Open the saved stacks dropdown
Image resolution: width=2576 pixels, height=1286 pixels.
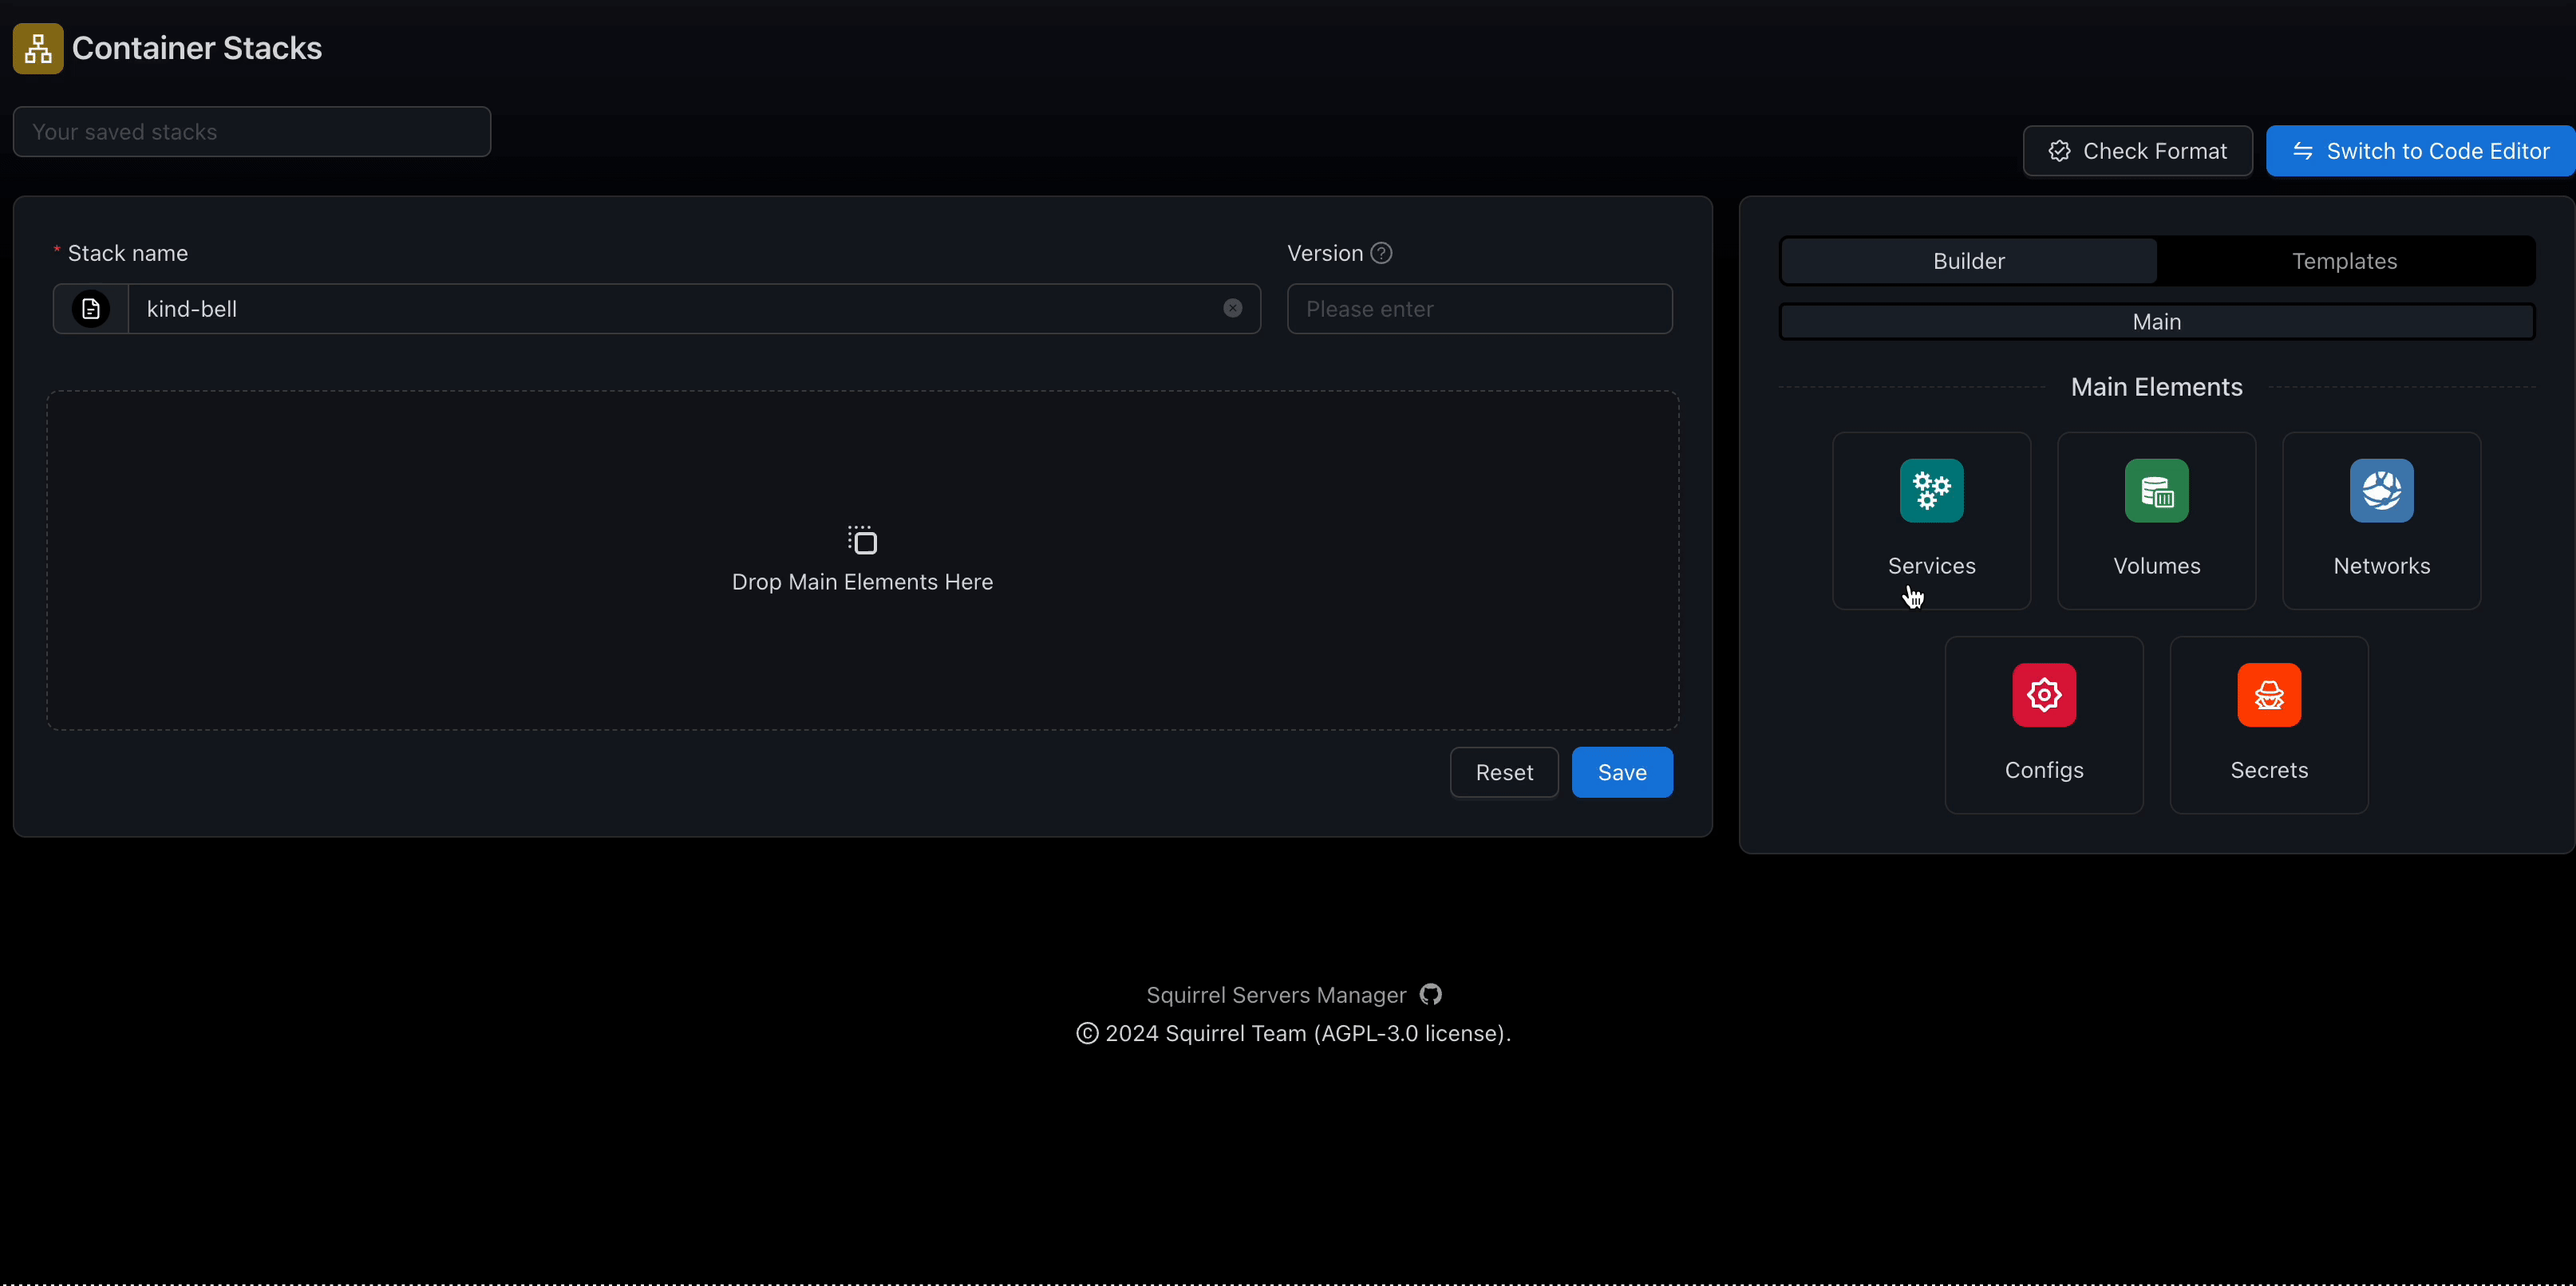click(252, 132)
